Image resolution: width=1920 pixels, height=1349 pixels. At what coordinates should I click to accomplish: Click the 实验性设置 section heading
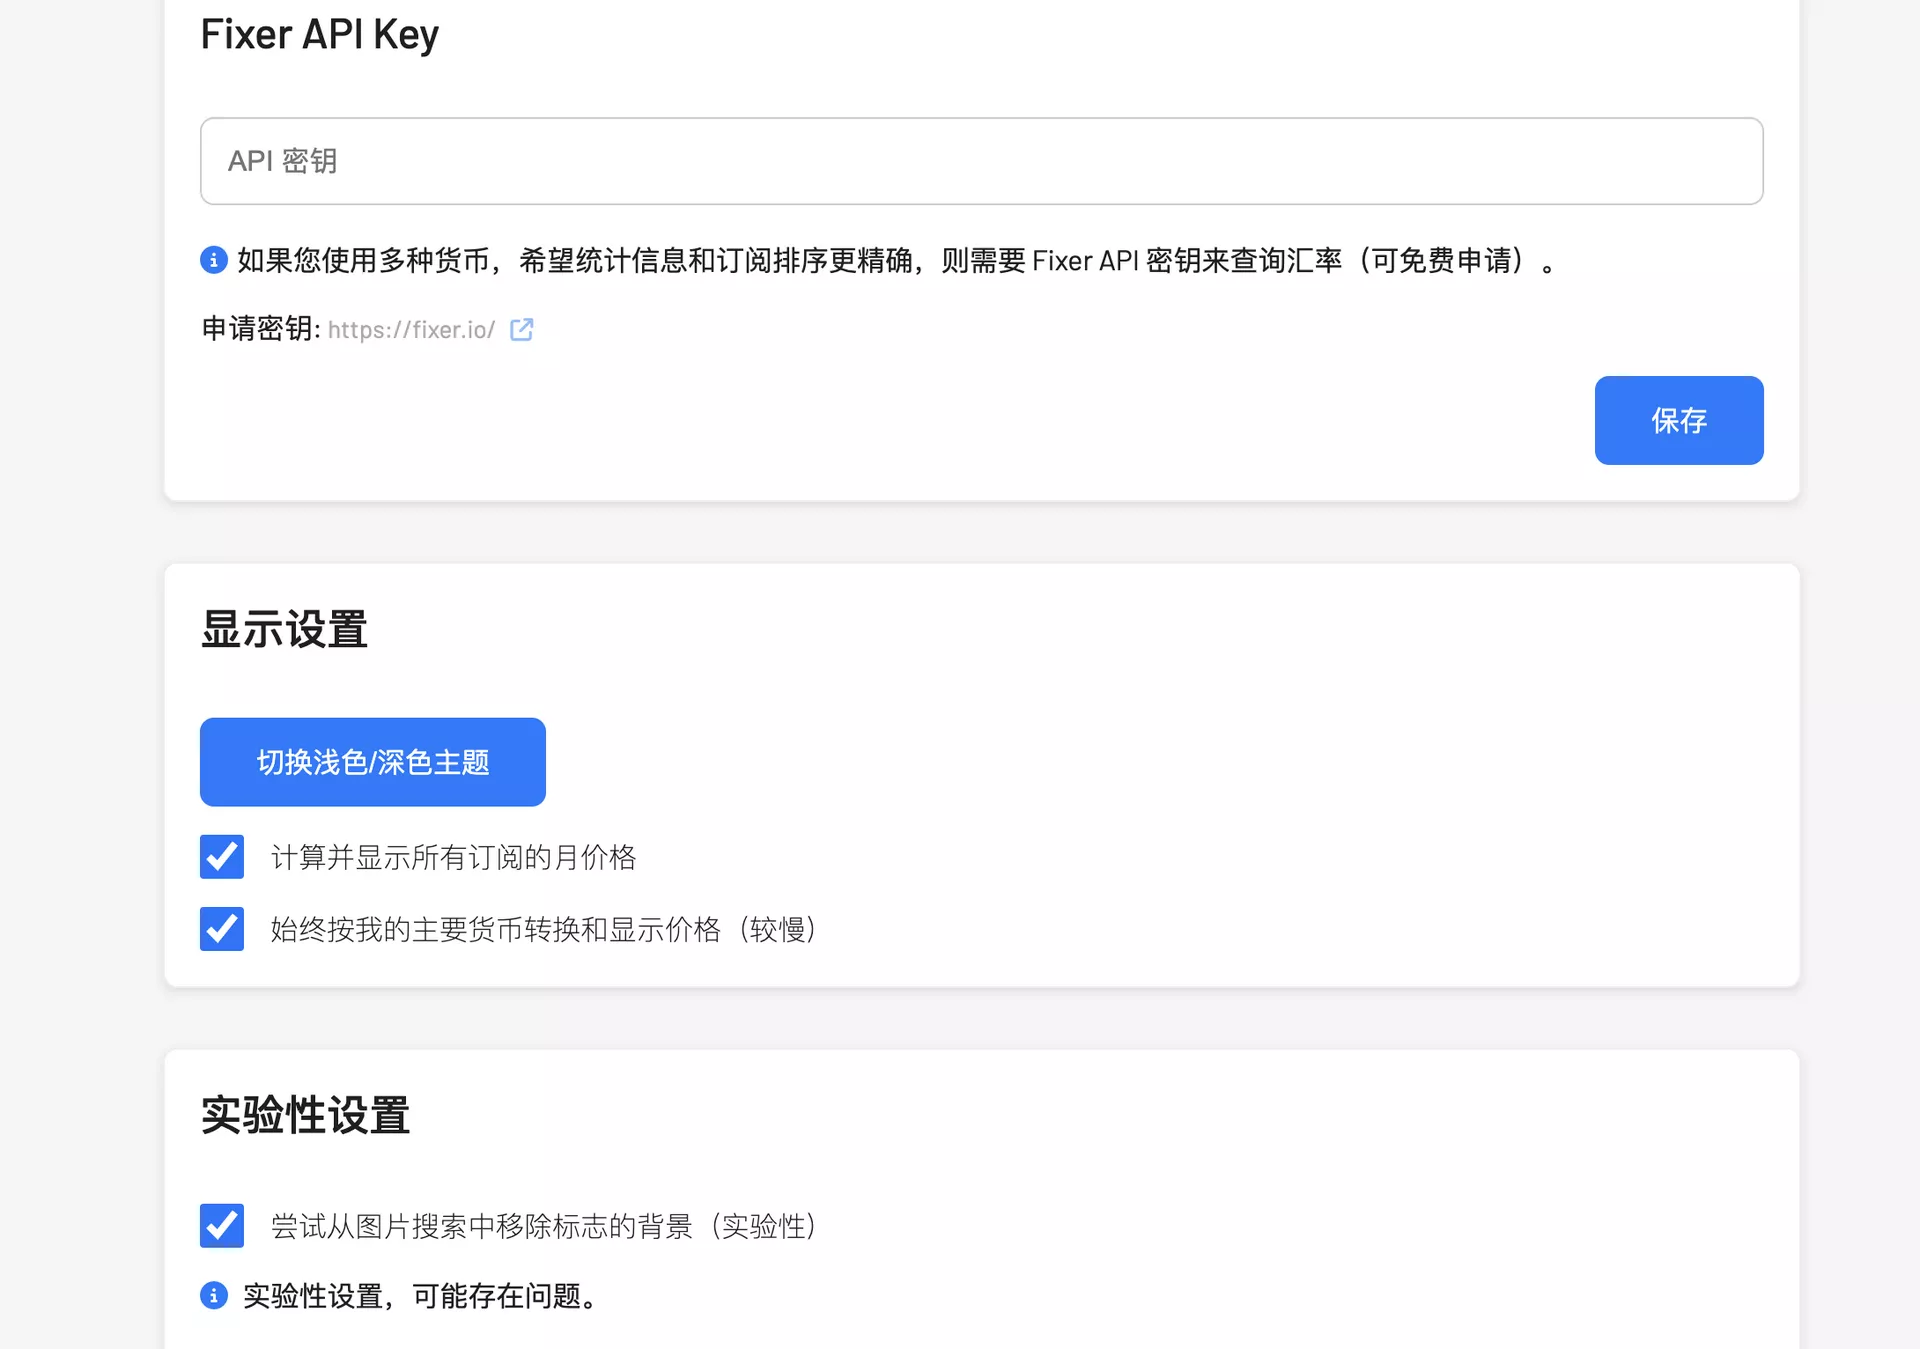305,1115
